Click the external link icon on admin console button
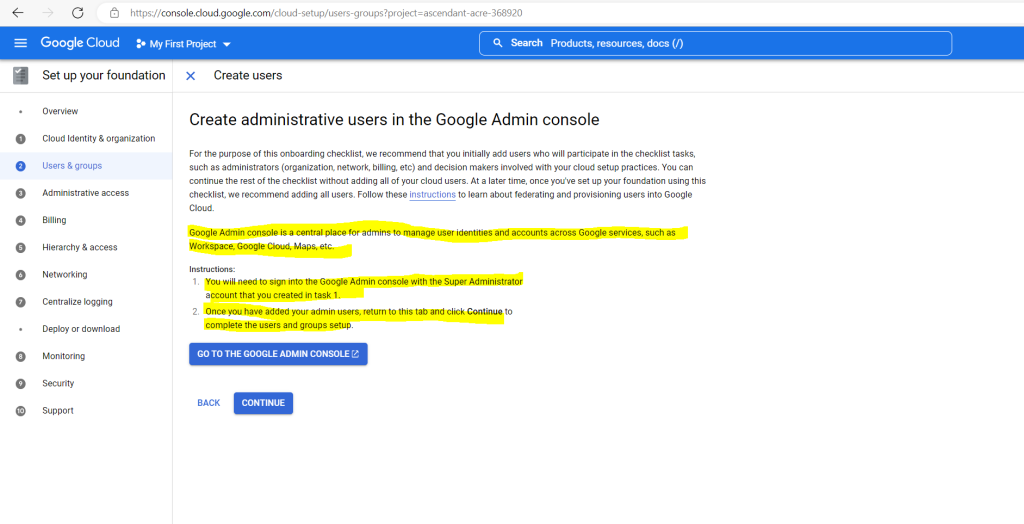Image resolution: width=1024 pixels, height=524 pixels. (x=355, y=354)
